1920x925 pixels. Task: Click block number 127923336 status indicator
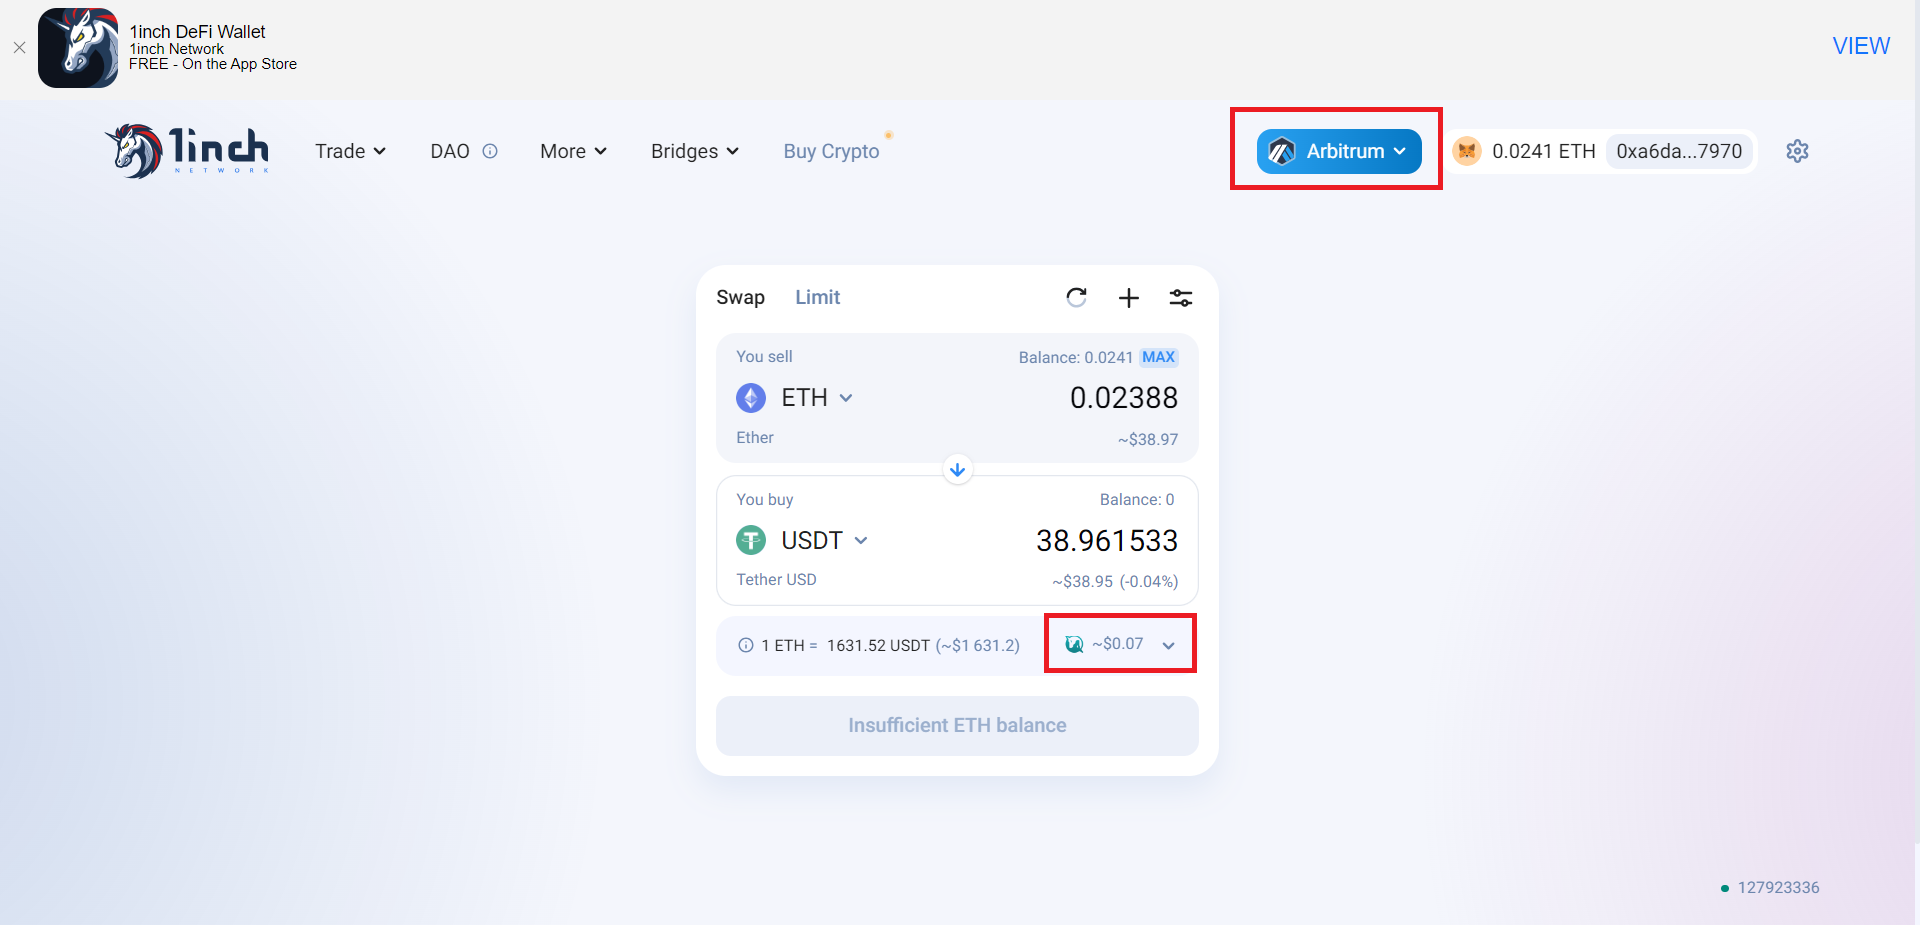tap(1770, 887)
